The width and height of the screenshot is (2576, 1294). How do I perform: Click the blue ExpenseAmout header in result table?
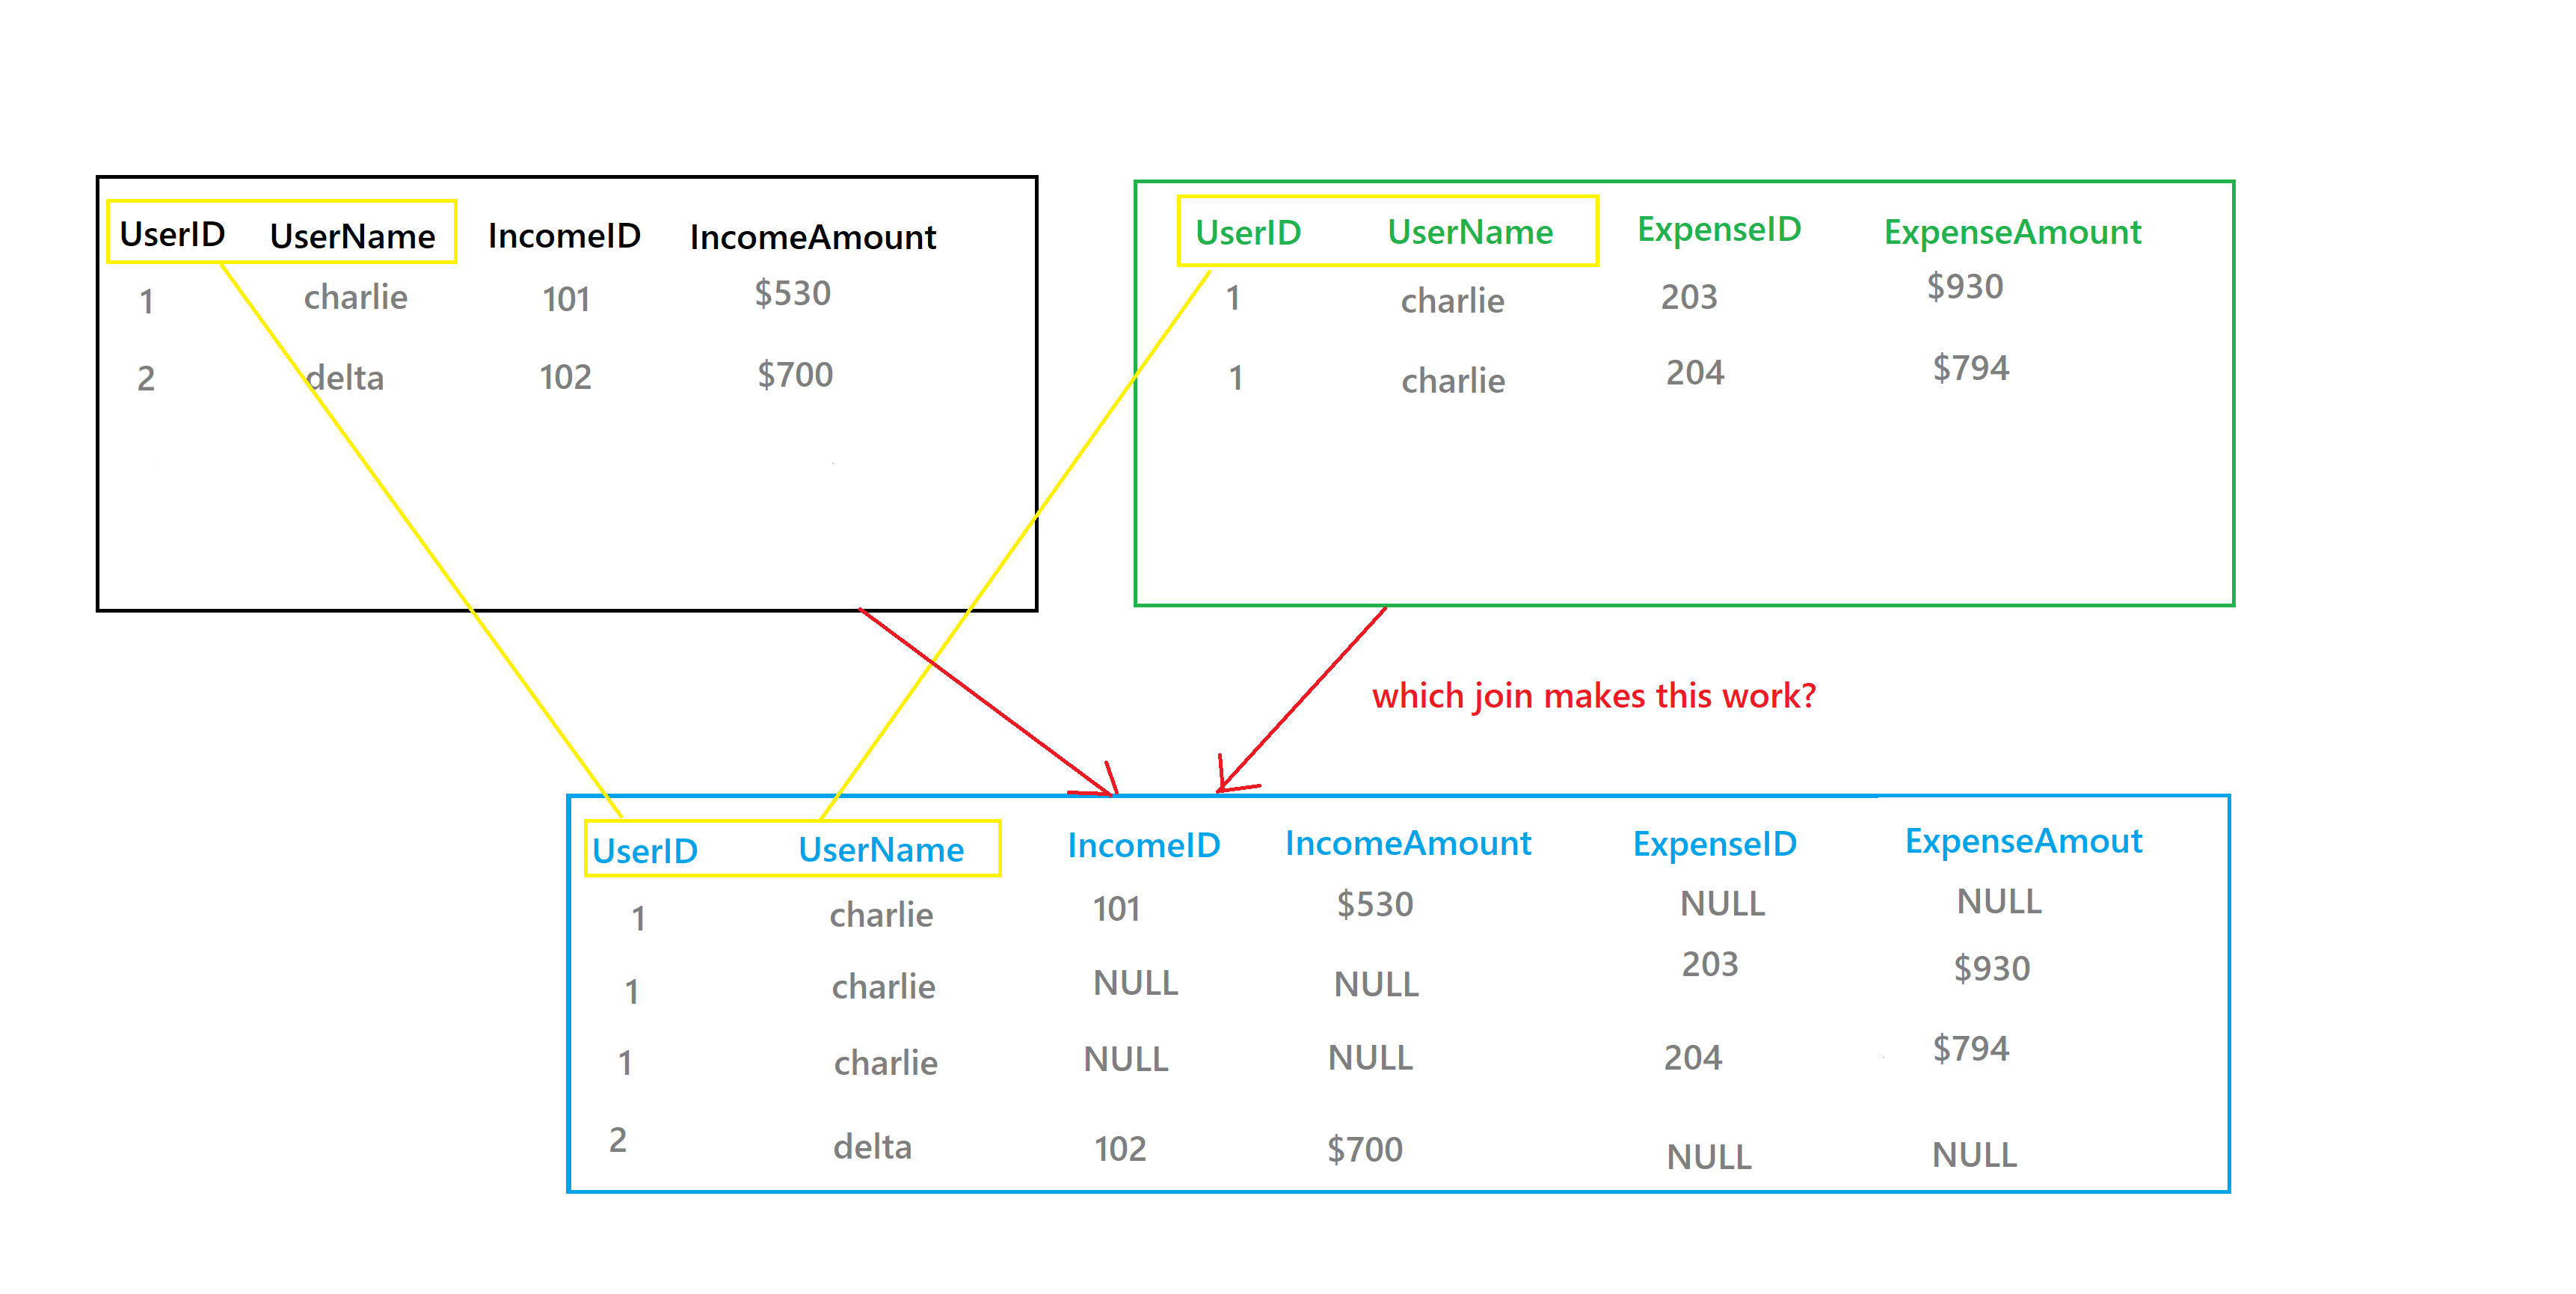(x=2023, y=841)
